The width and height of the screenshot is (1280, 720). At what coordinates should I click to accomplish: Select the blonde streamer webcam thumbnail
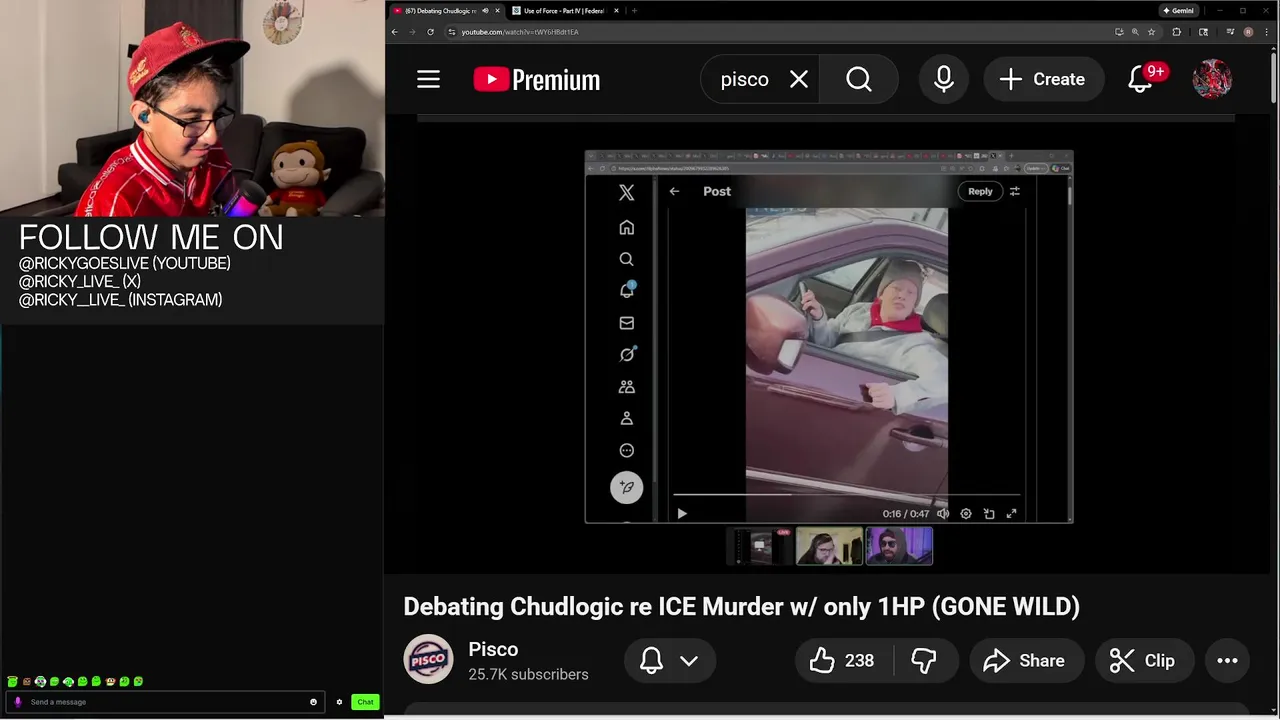[x=829, y=546]
